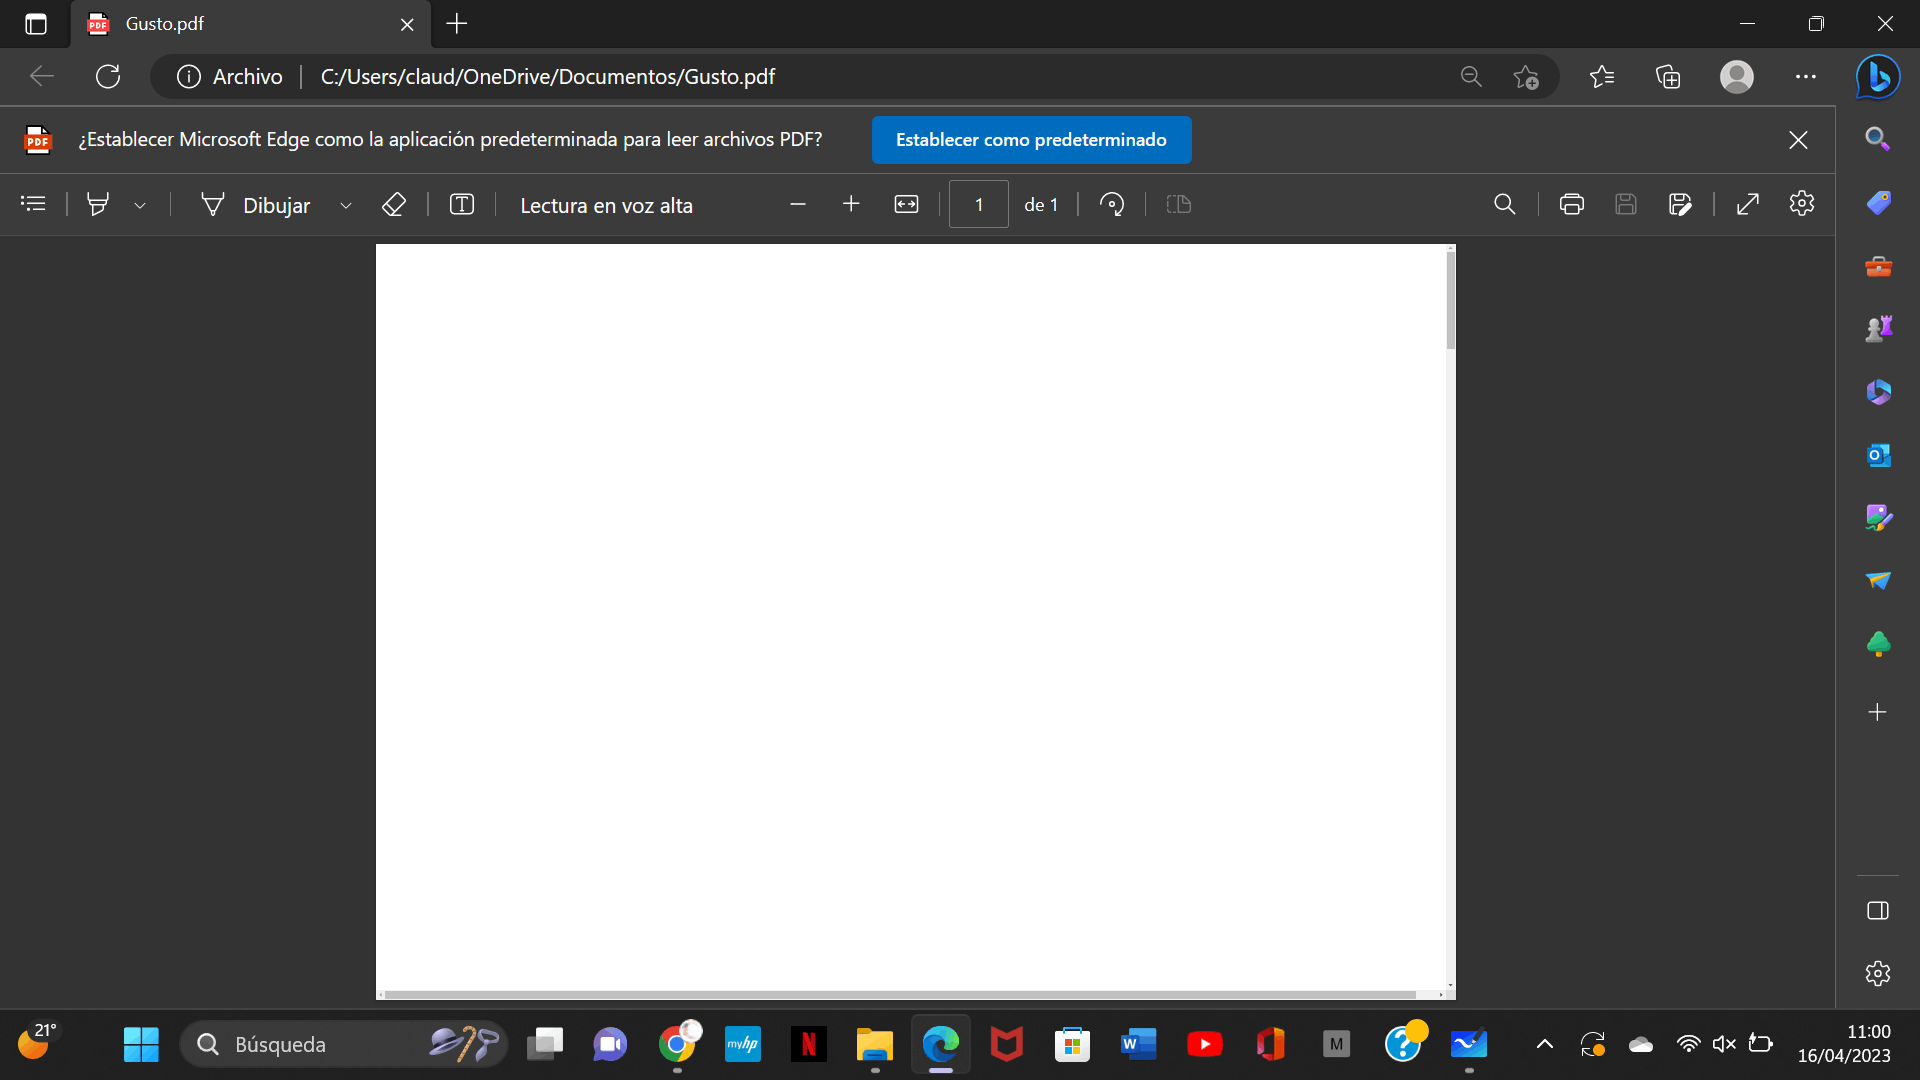
Task: Click Establecer como predeterminado button
Action: [1031, 140]
